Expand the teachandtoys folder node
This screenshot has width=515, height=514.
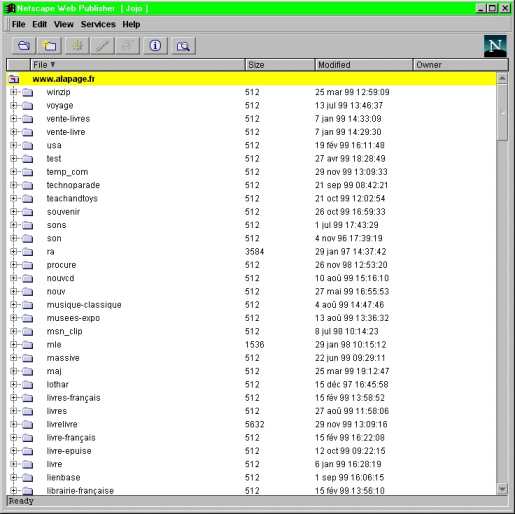point(14,198)
